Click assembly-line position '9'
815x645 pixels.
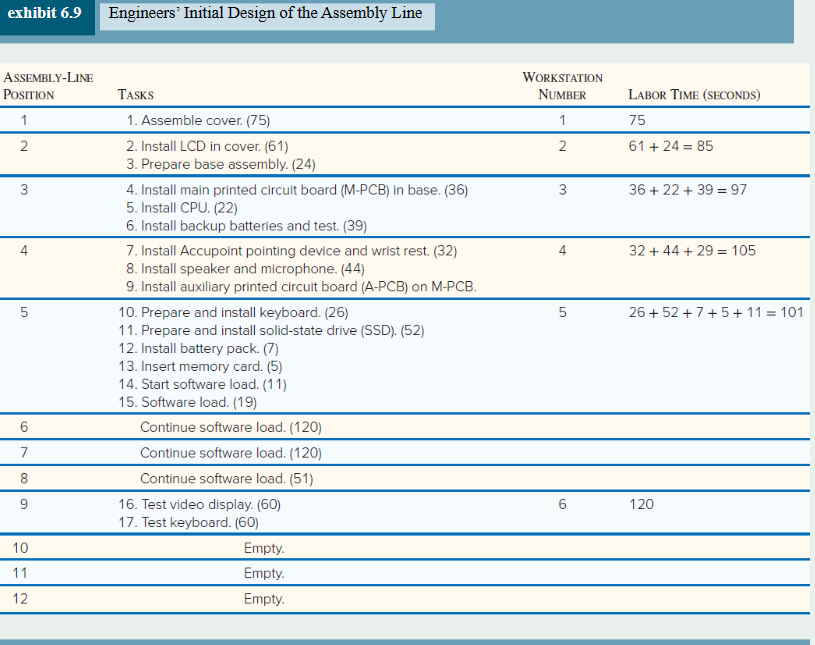pos(24,504)
